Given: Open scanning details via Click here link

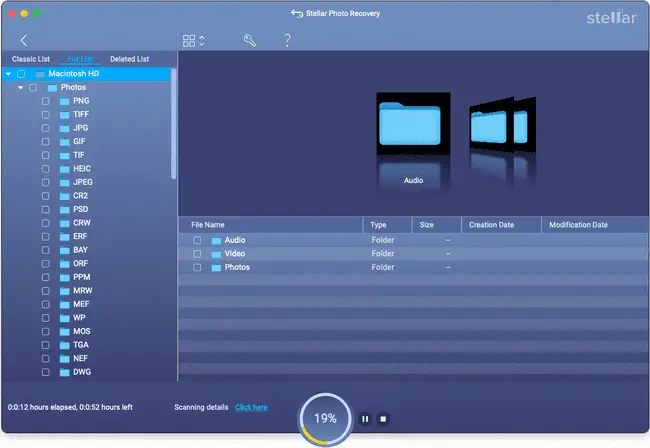Looking at the screenshot, I should point(251,407).
